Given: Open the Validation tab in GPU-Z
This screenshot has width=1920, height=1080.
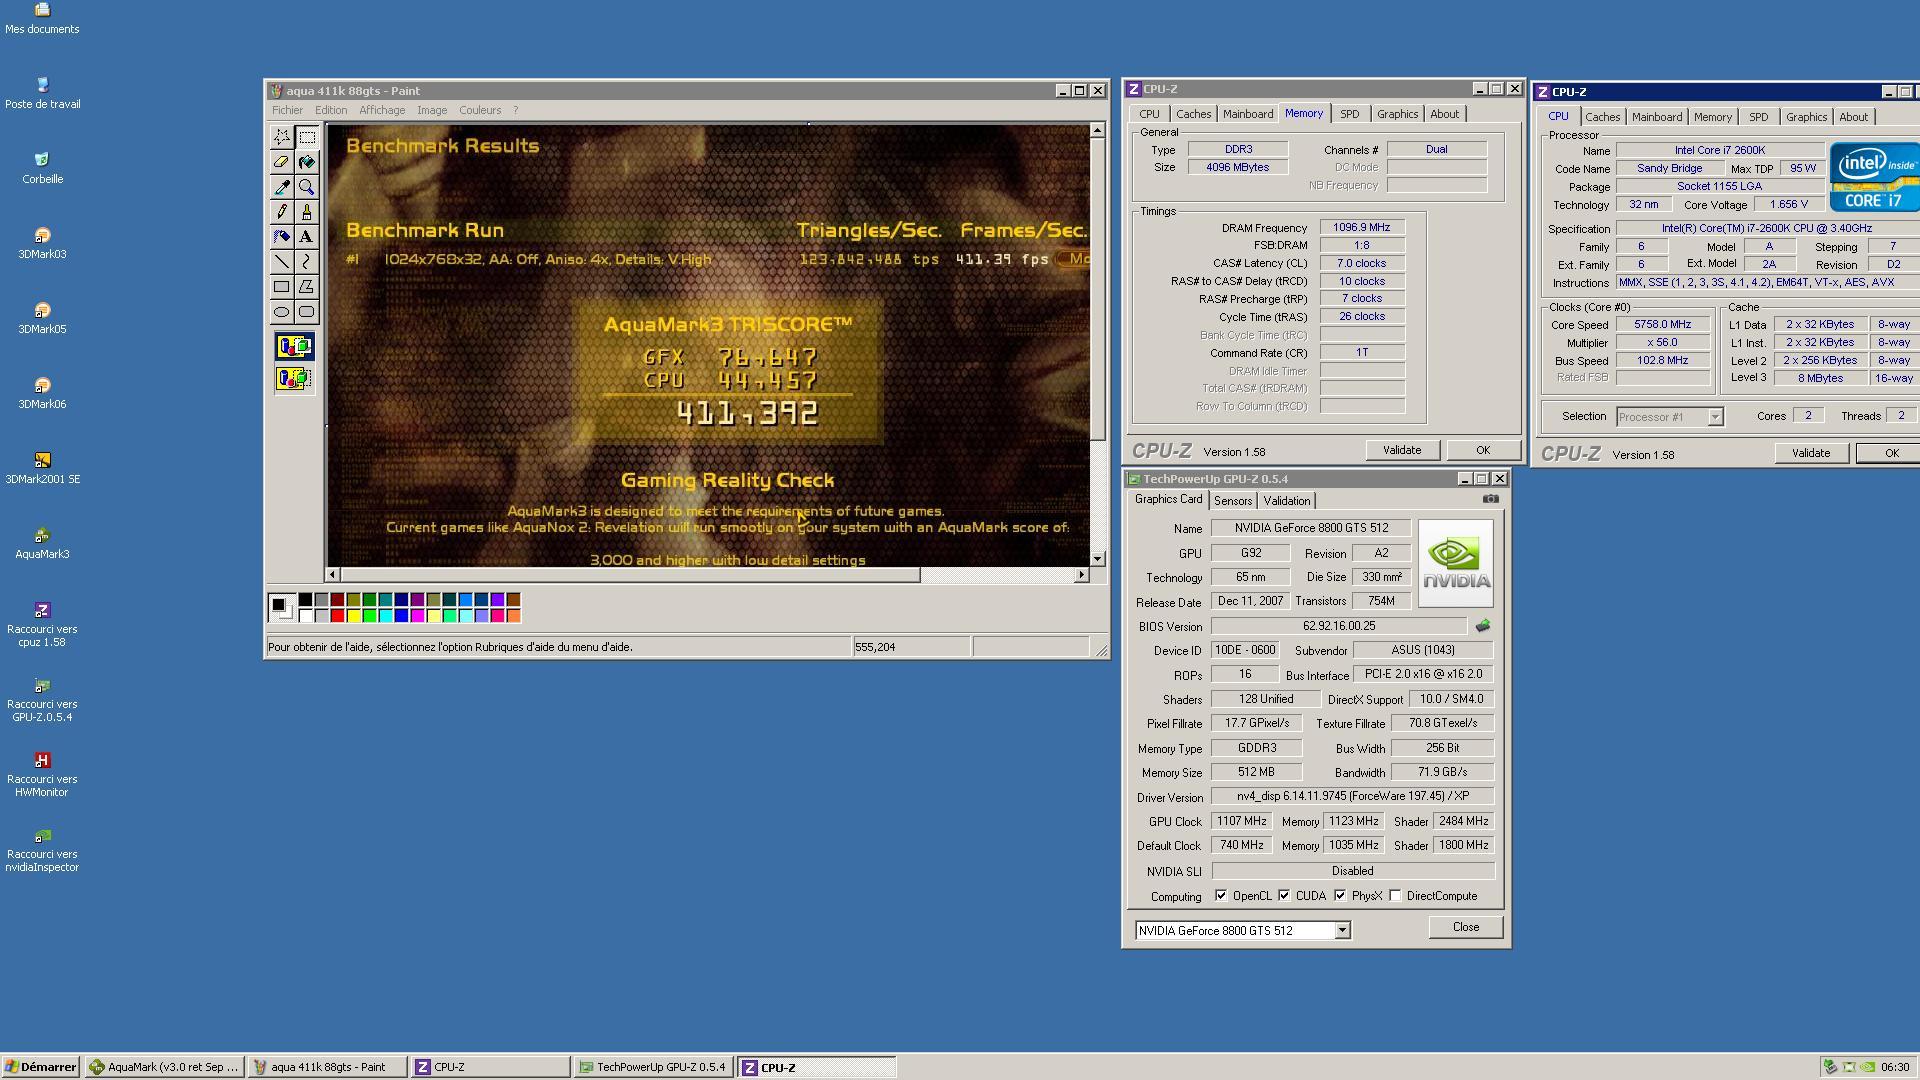Looking at the screenshot, I should (x=1286, y=501).
